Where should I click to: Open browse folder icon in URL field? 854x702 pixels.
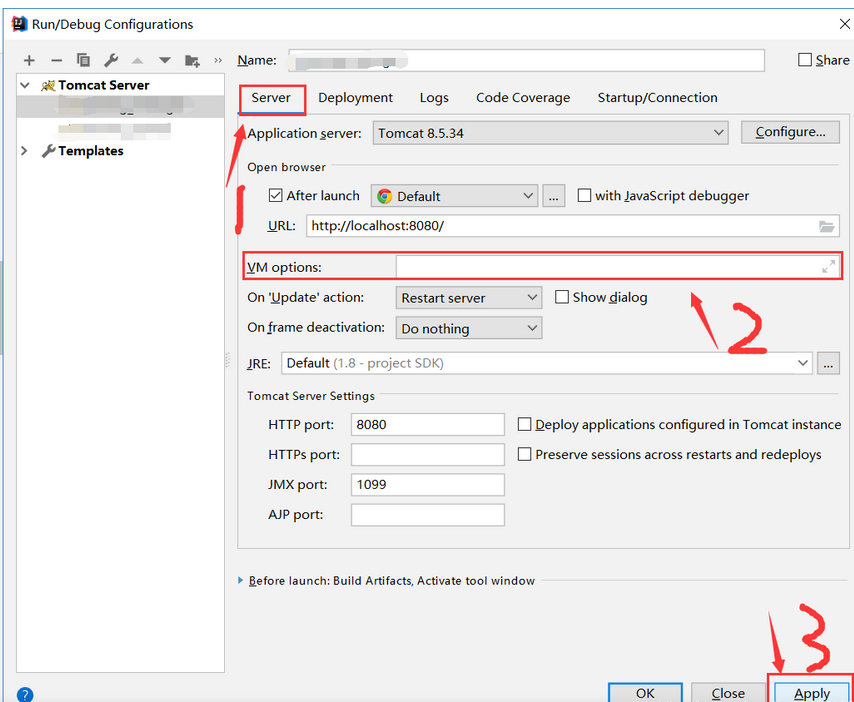coord(826,226)
